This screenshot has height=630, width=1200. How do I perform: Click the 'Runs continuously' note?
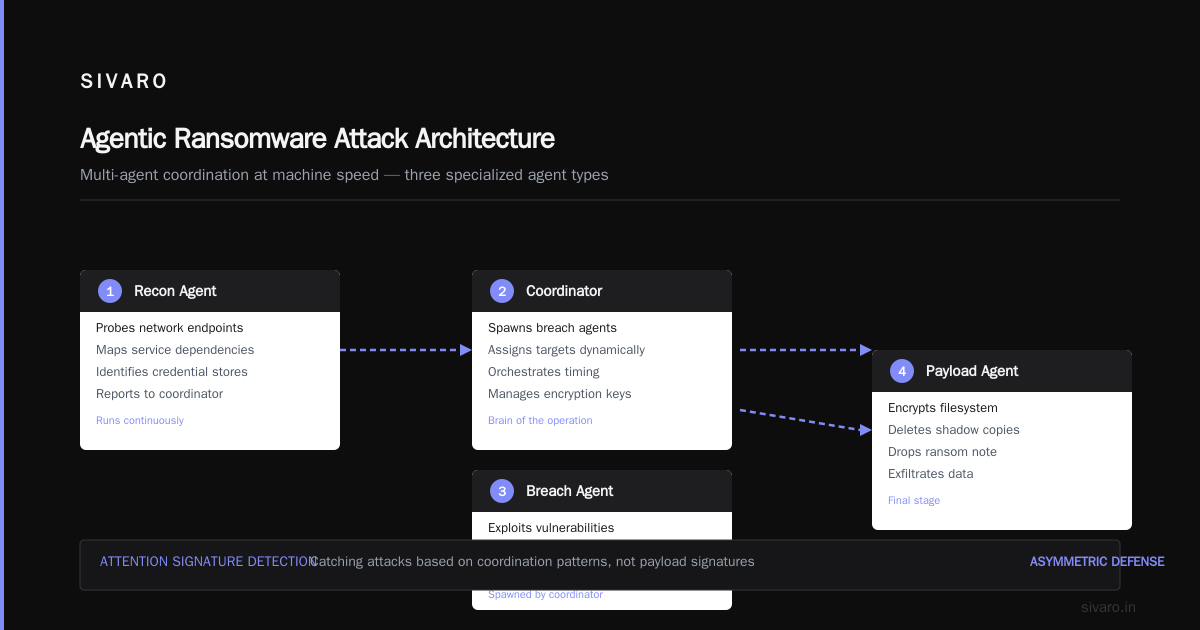click(x=140, y=421)
